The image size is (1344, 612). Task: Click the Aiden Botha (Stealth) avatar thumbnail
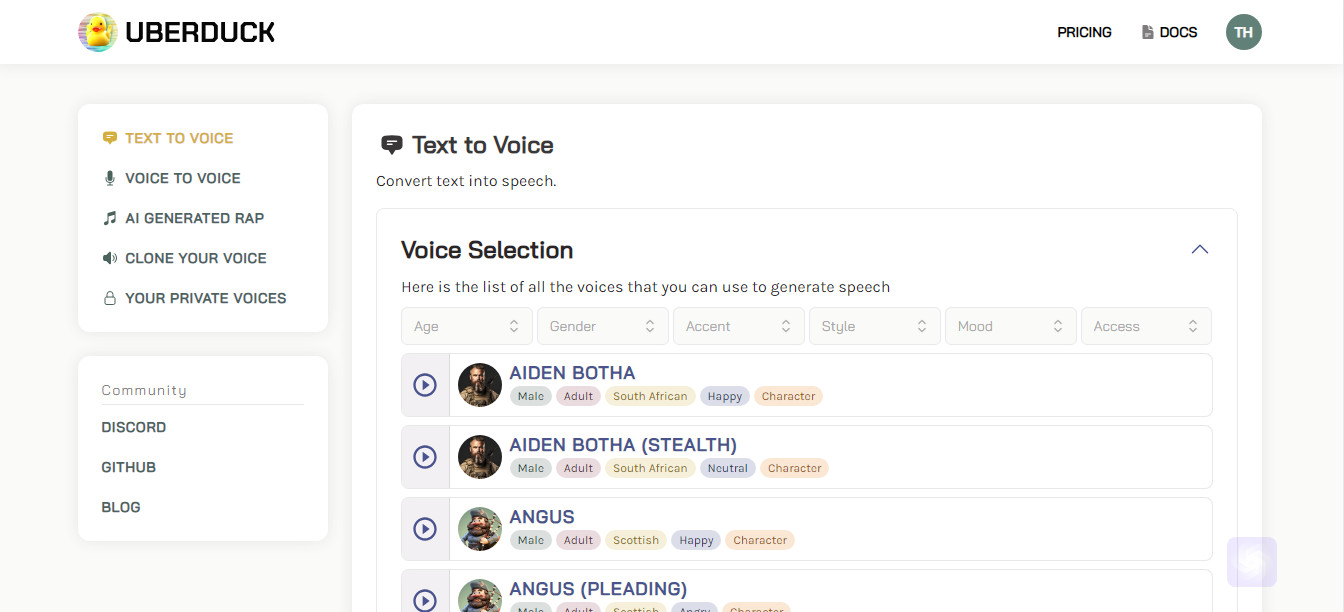pos(480,457)
